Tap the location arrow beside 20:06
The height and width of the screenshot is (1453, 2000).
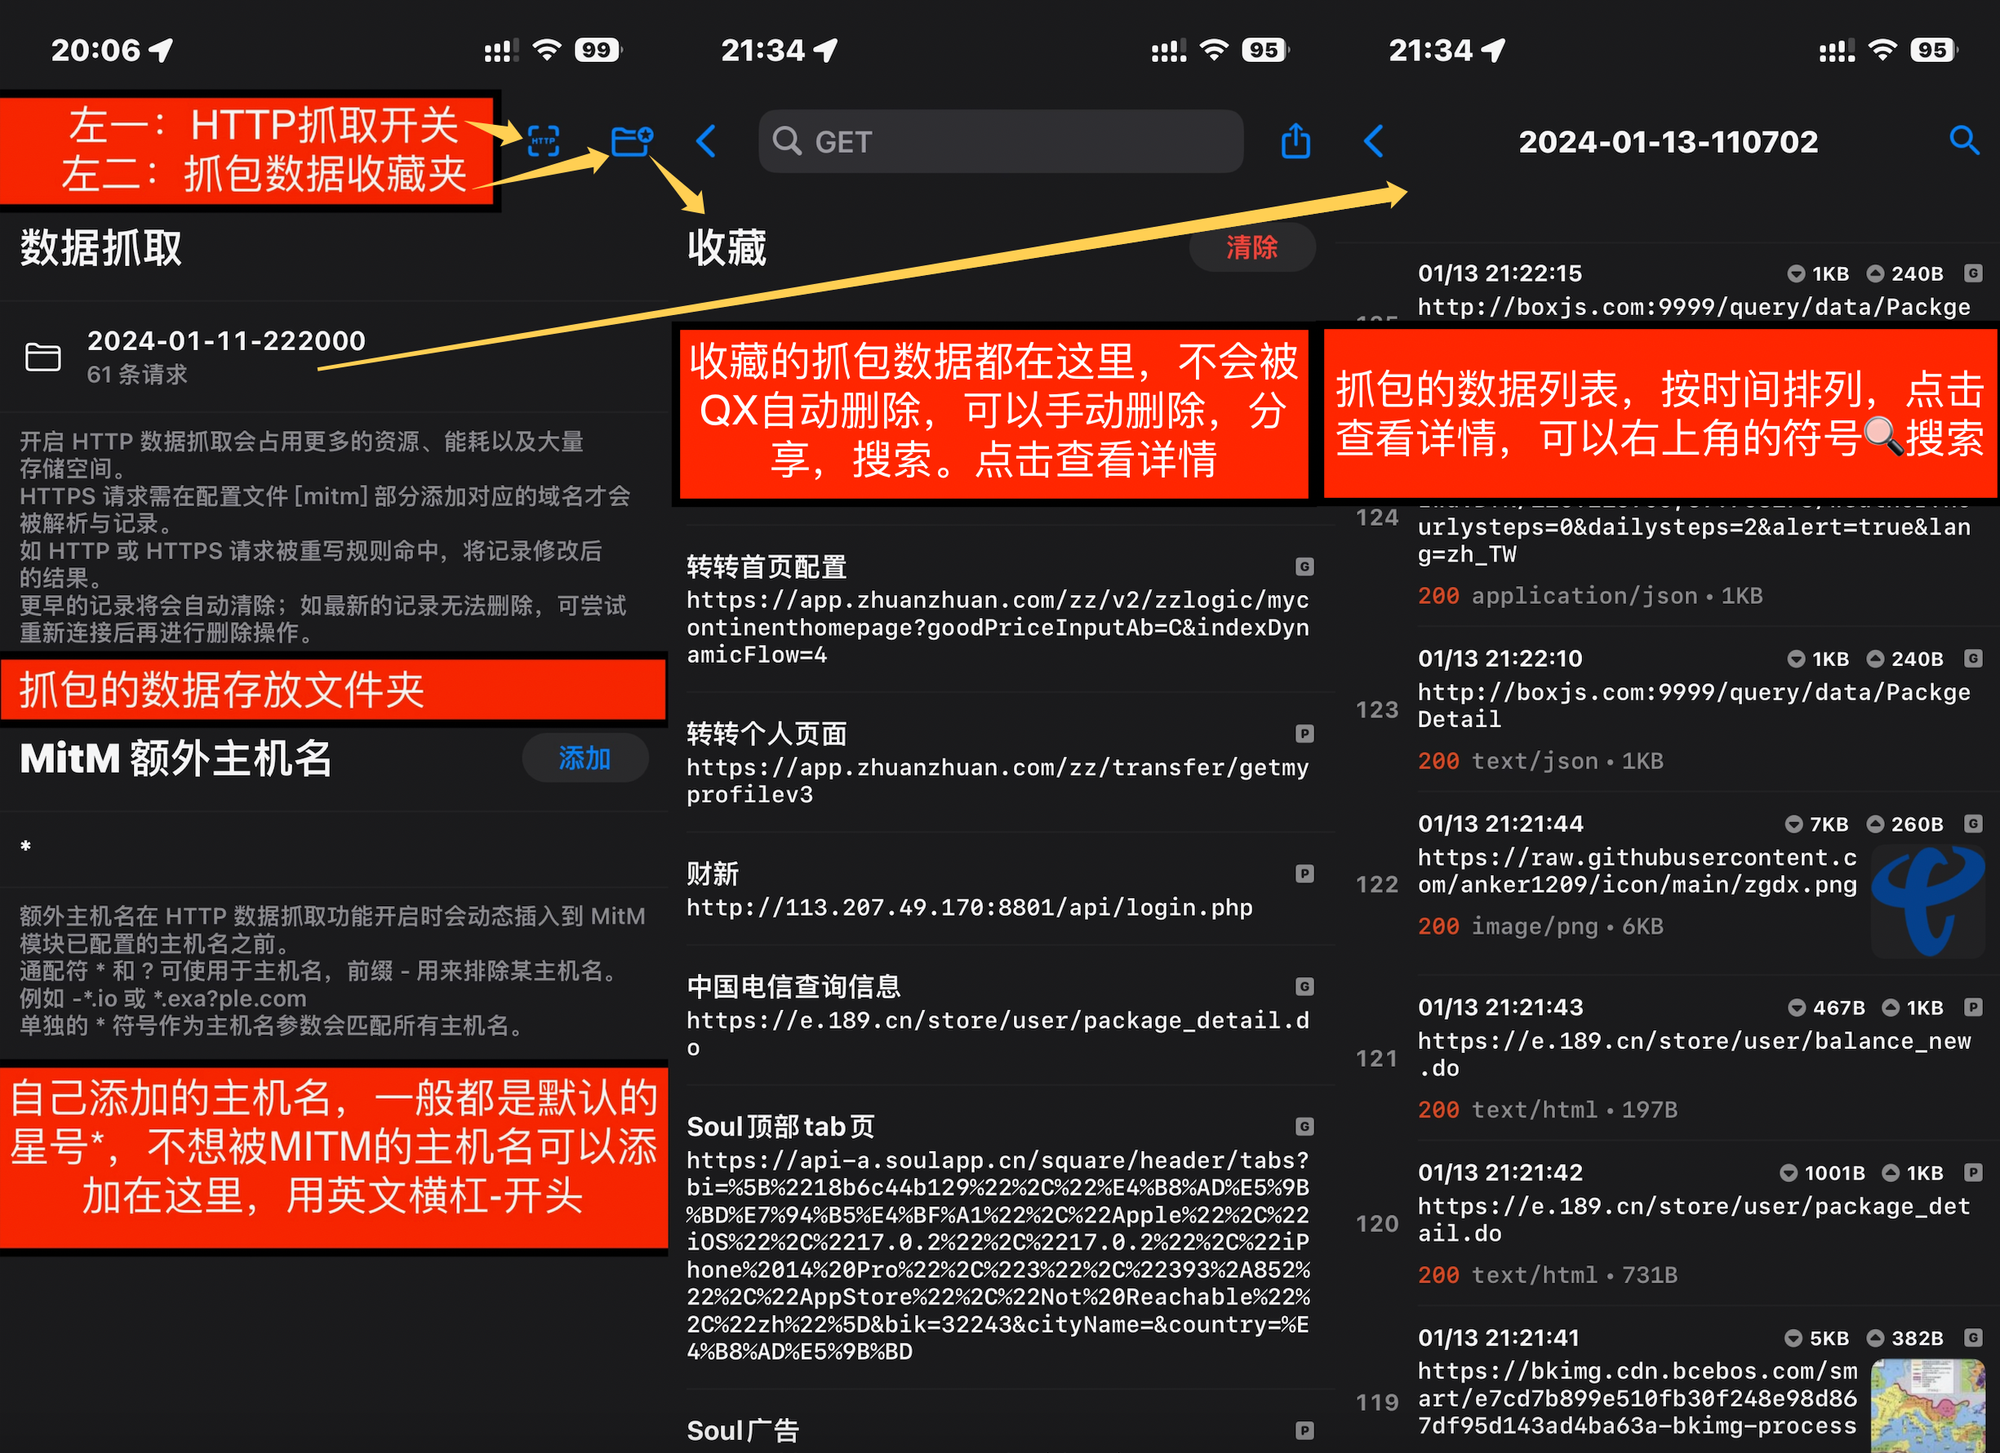(x=161, y=50)
